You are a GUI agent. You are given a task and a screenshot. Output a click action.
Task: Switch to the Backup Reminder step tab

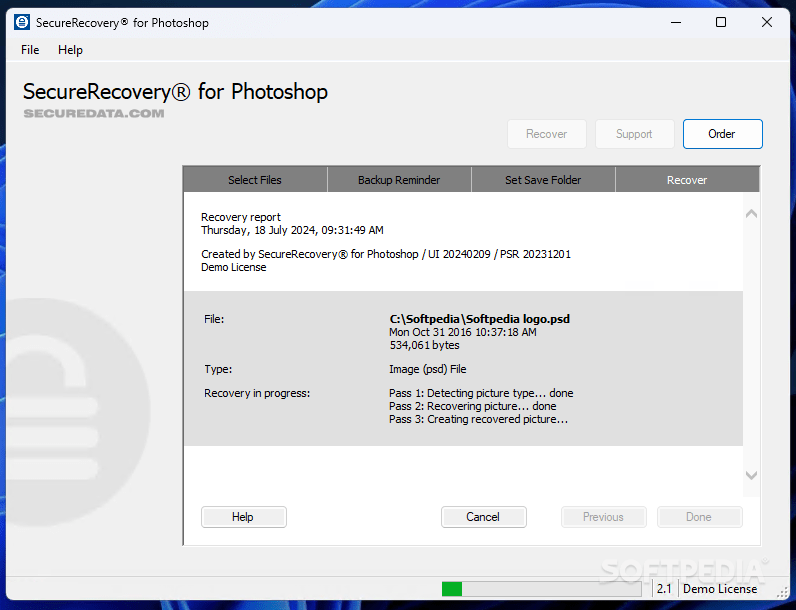tap(399, 180)
